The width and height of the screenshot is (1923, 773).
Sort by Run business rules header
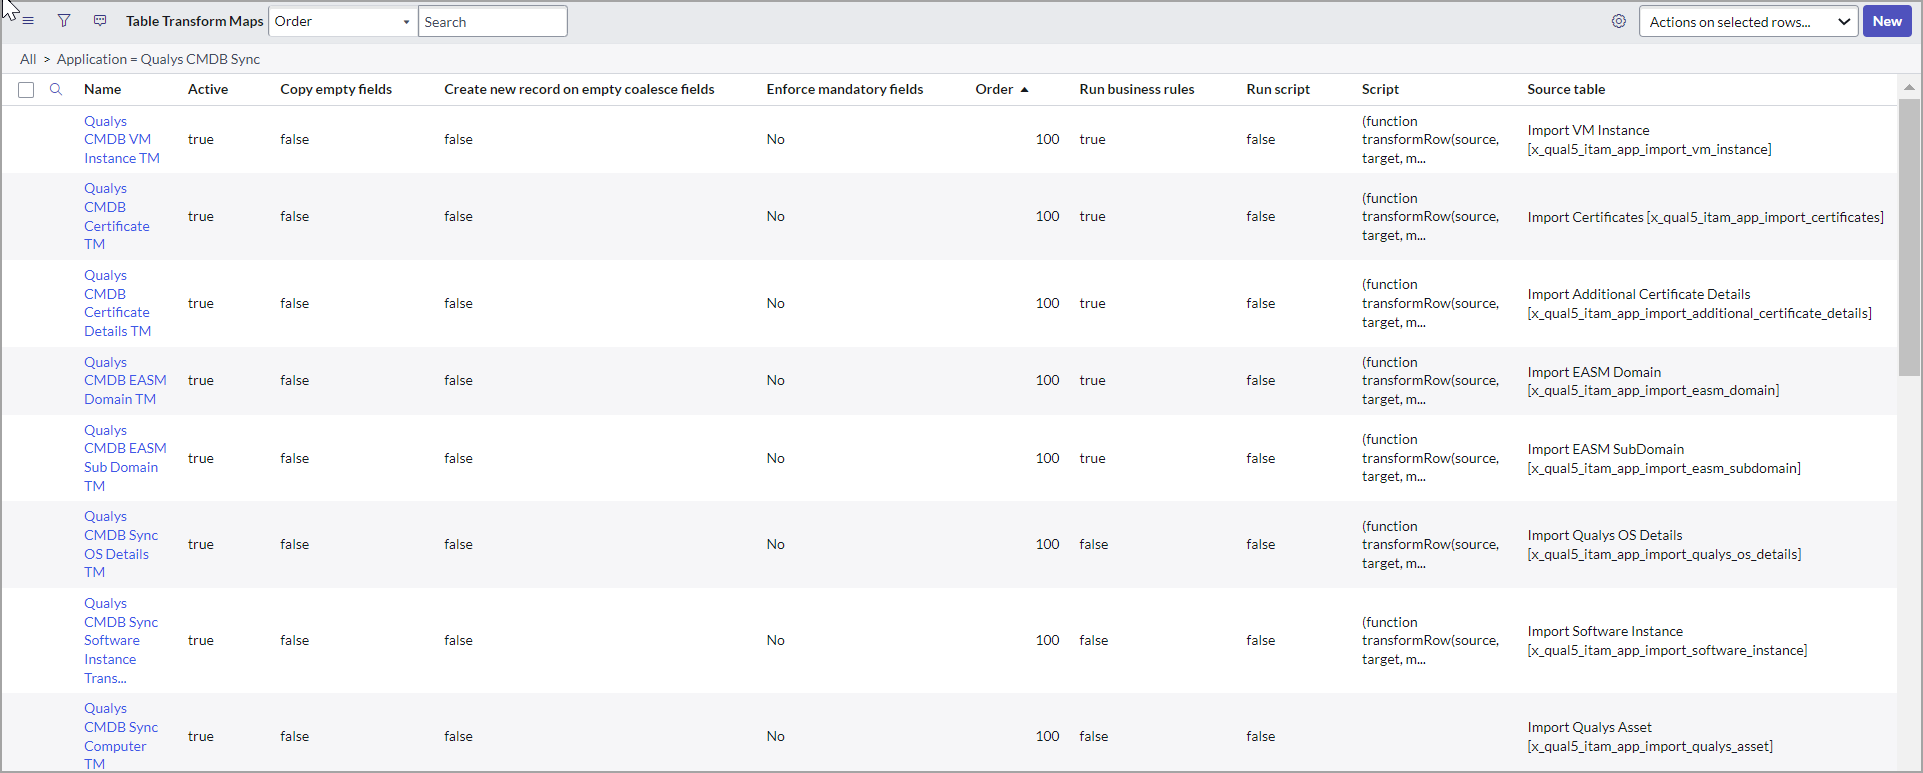point(1137,89)
